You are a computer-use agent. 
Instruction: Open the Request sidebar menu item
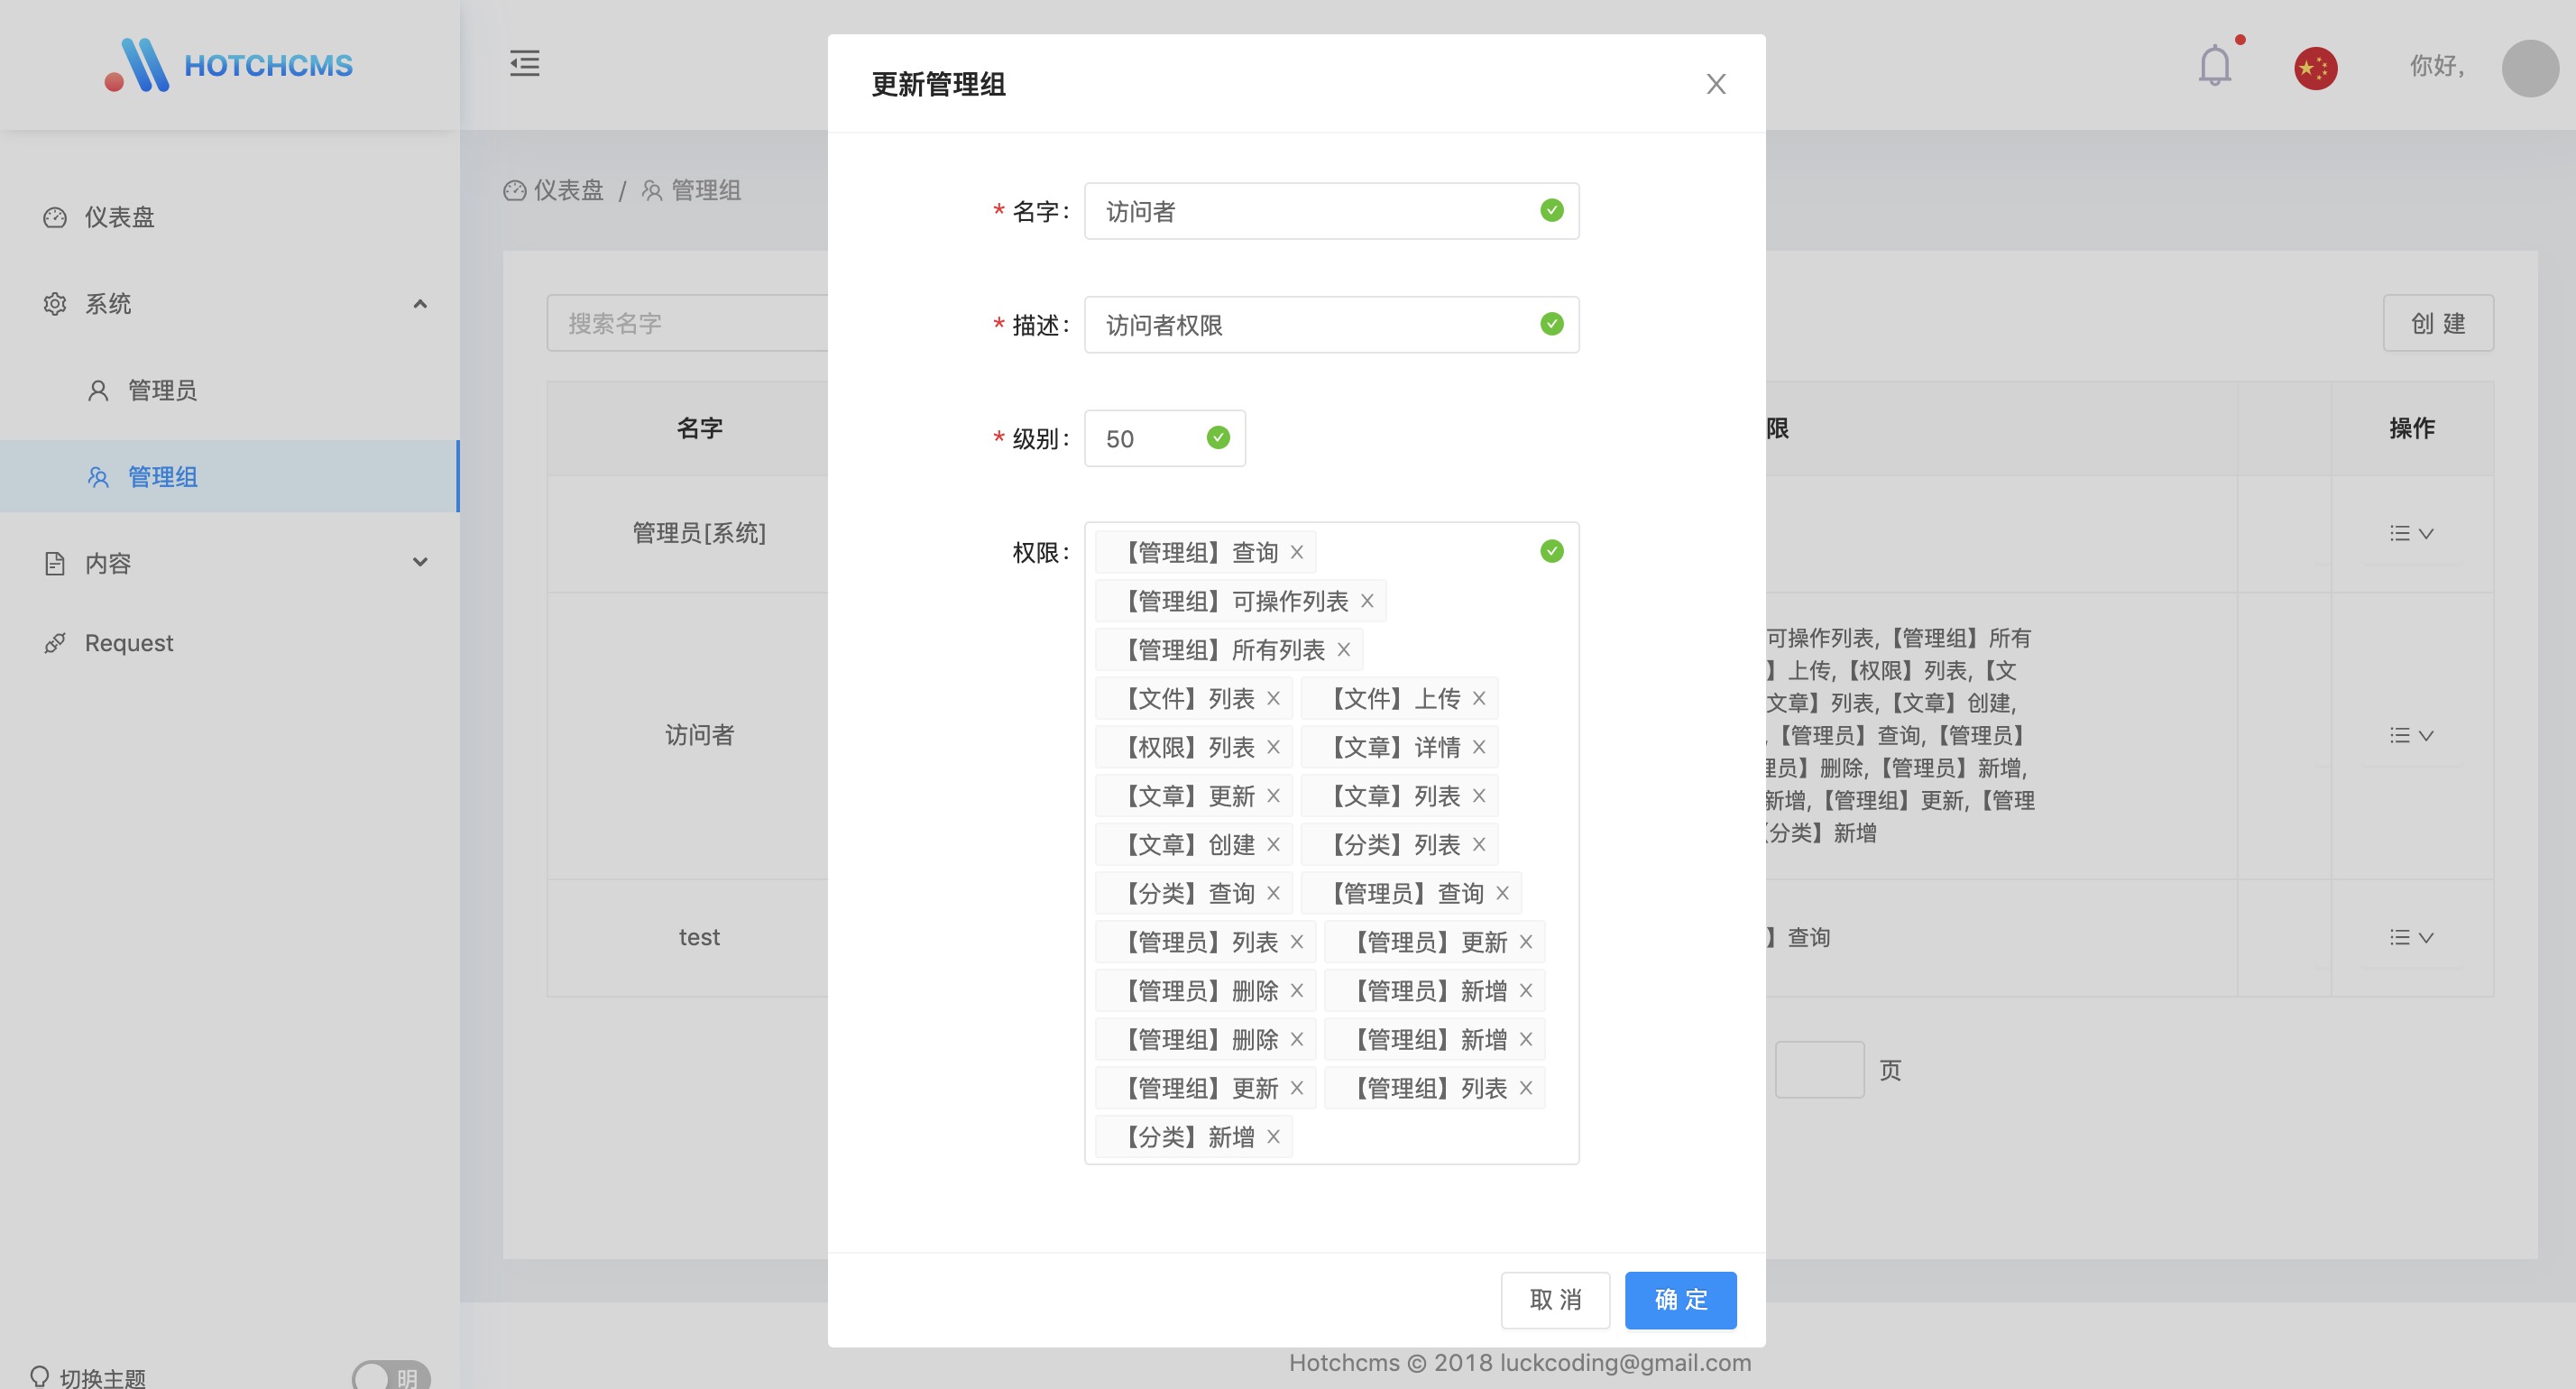tap(128, 643)
